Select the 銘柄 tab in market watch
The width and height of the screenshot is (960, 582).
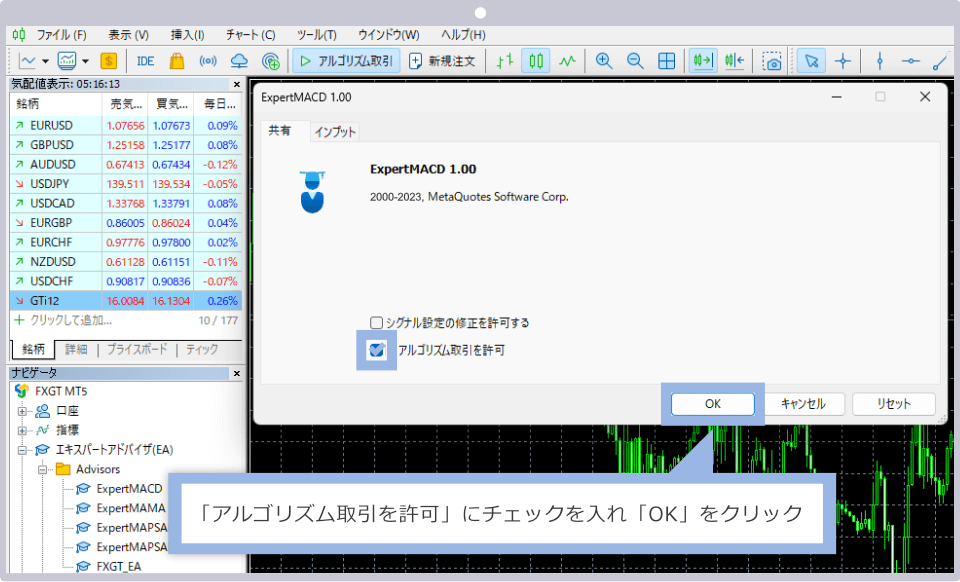pos(33,349)
